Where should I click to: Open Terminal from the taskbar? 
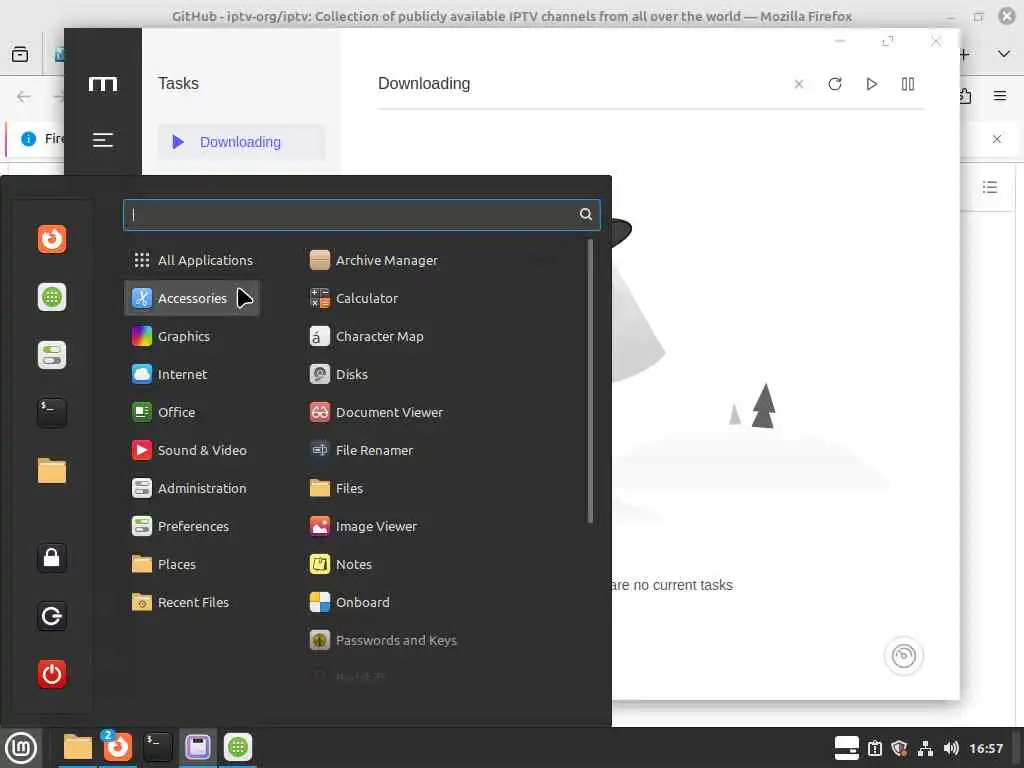coord(157,747)
